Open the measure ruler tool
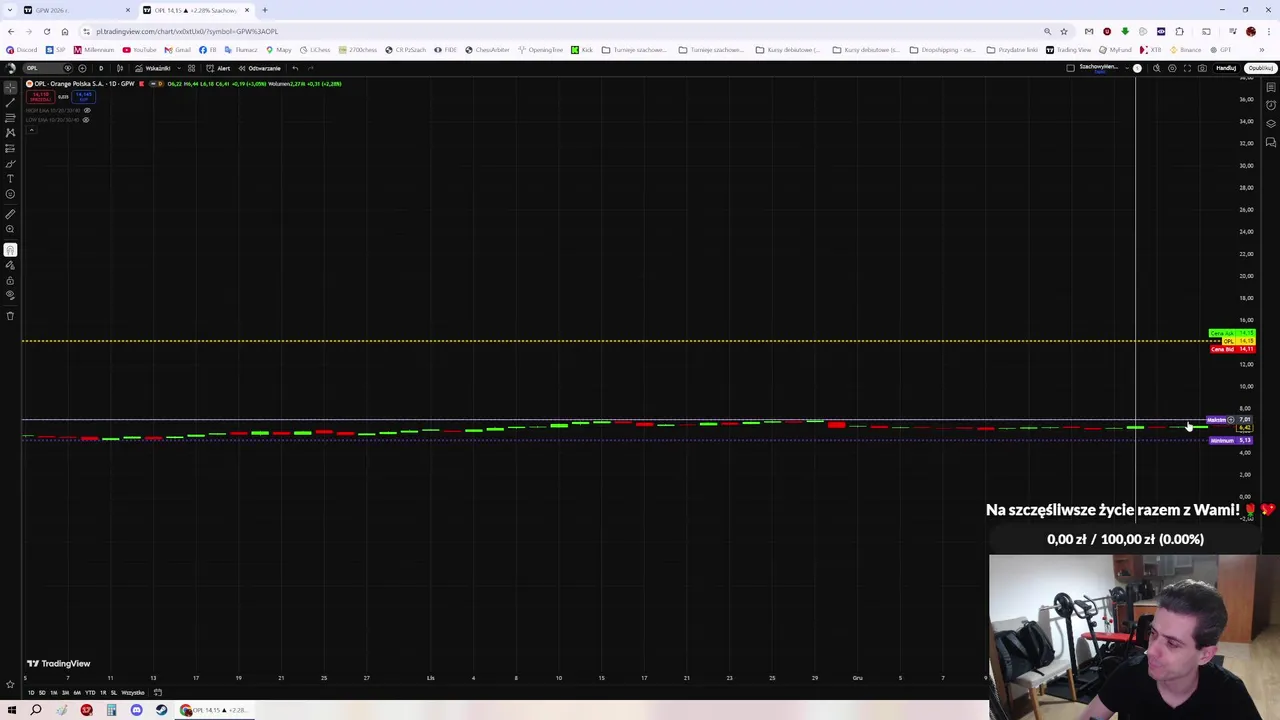This screenshot has height=720, width=1280. coord(10,214)
